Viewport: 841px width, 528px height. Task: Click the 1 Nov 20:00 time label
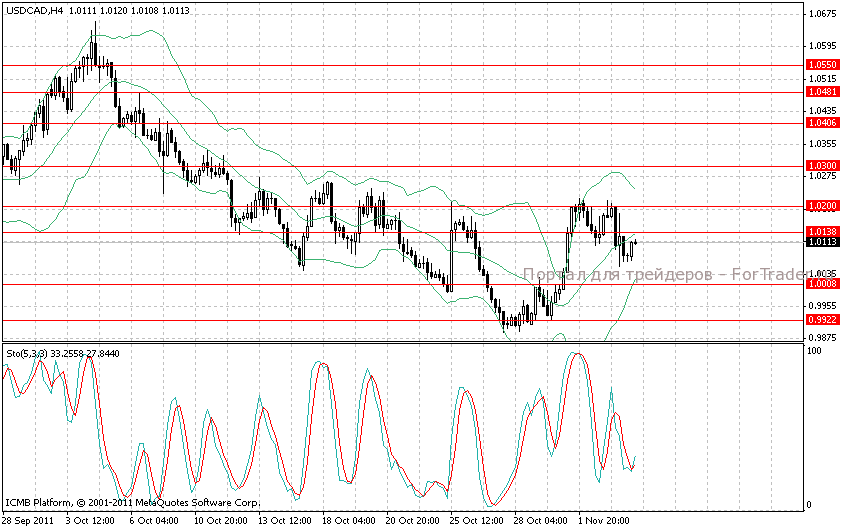604,521
